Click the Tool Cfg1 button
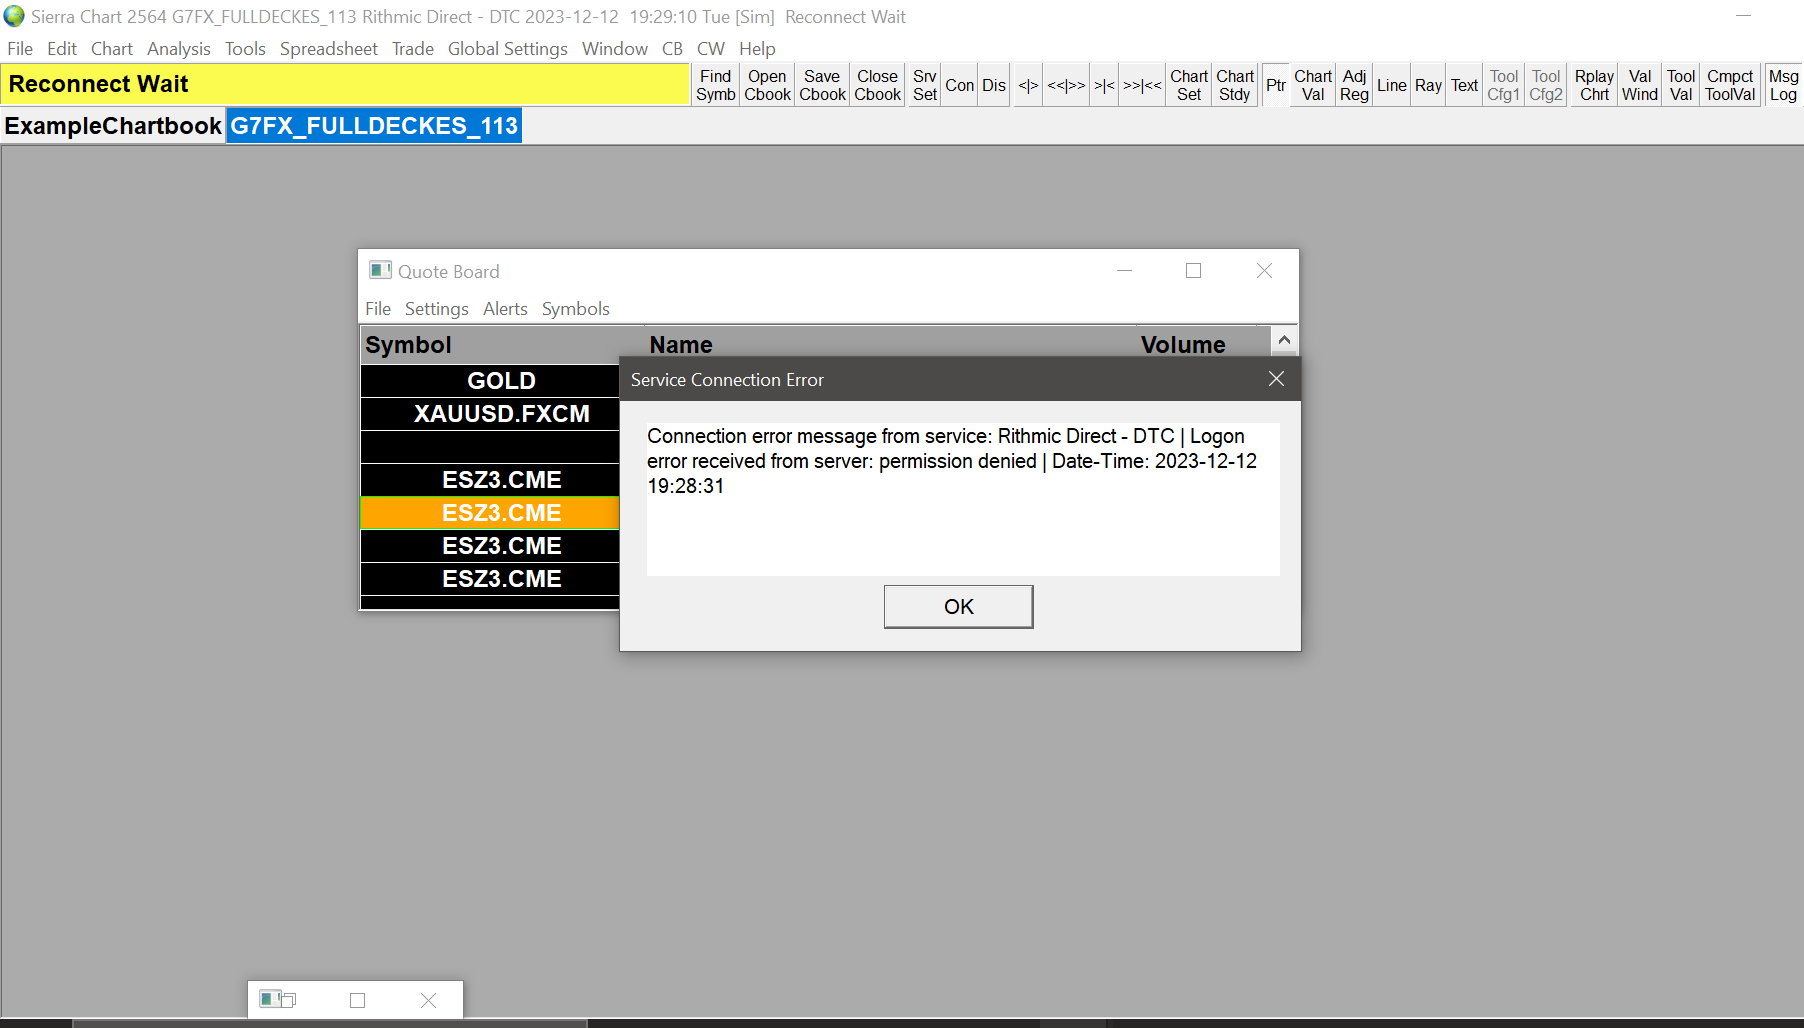 tap(1504, 85)
